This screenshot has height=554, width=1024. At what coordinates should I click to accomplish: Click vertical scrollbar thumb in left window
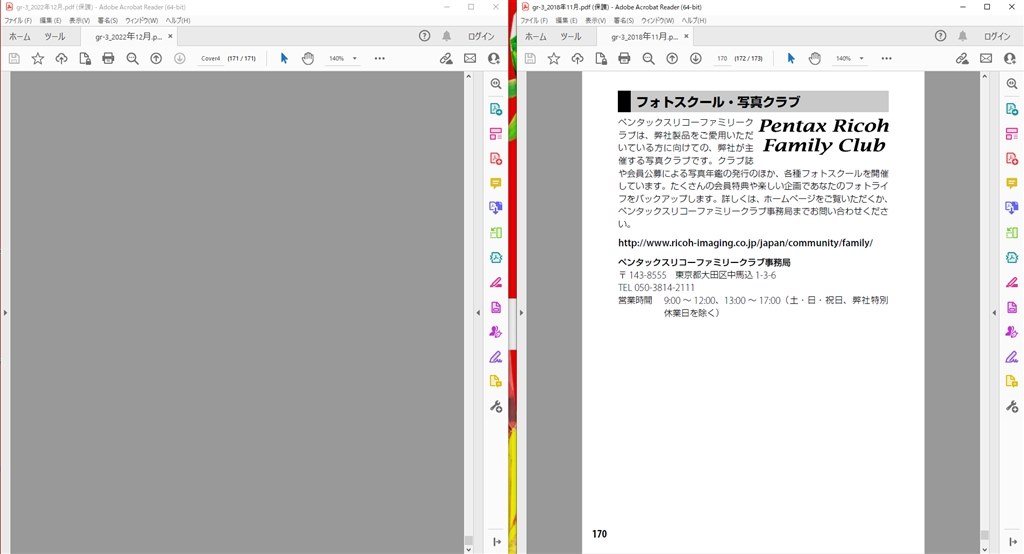468,540
